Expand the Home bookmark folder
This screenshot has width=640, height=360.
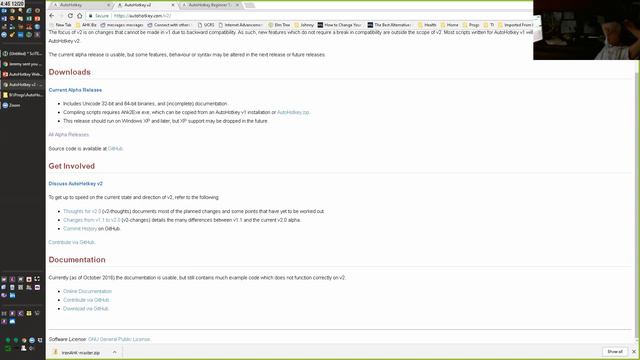click(x=449, y=25)
